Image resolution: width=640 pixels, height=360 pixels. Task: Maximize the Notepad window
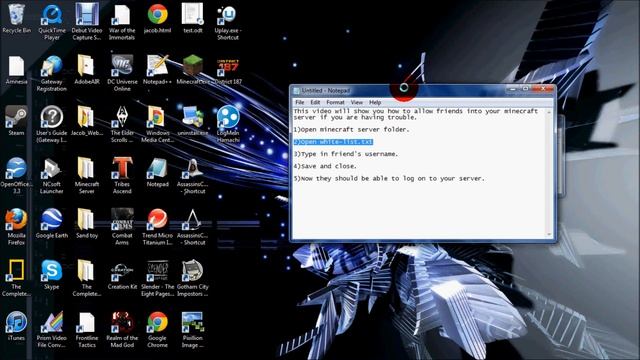click(x=526, y=89)
